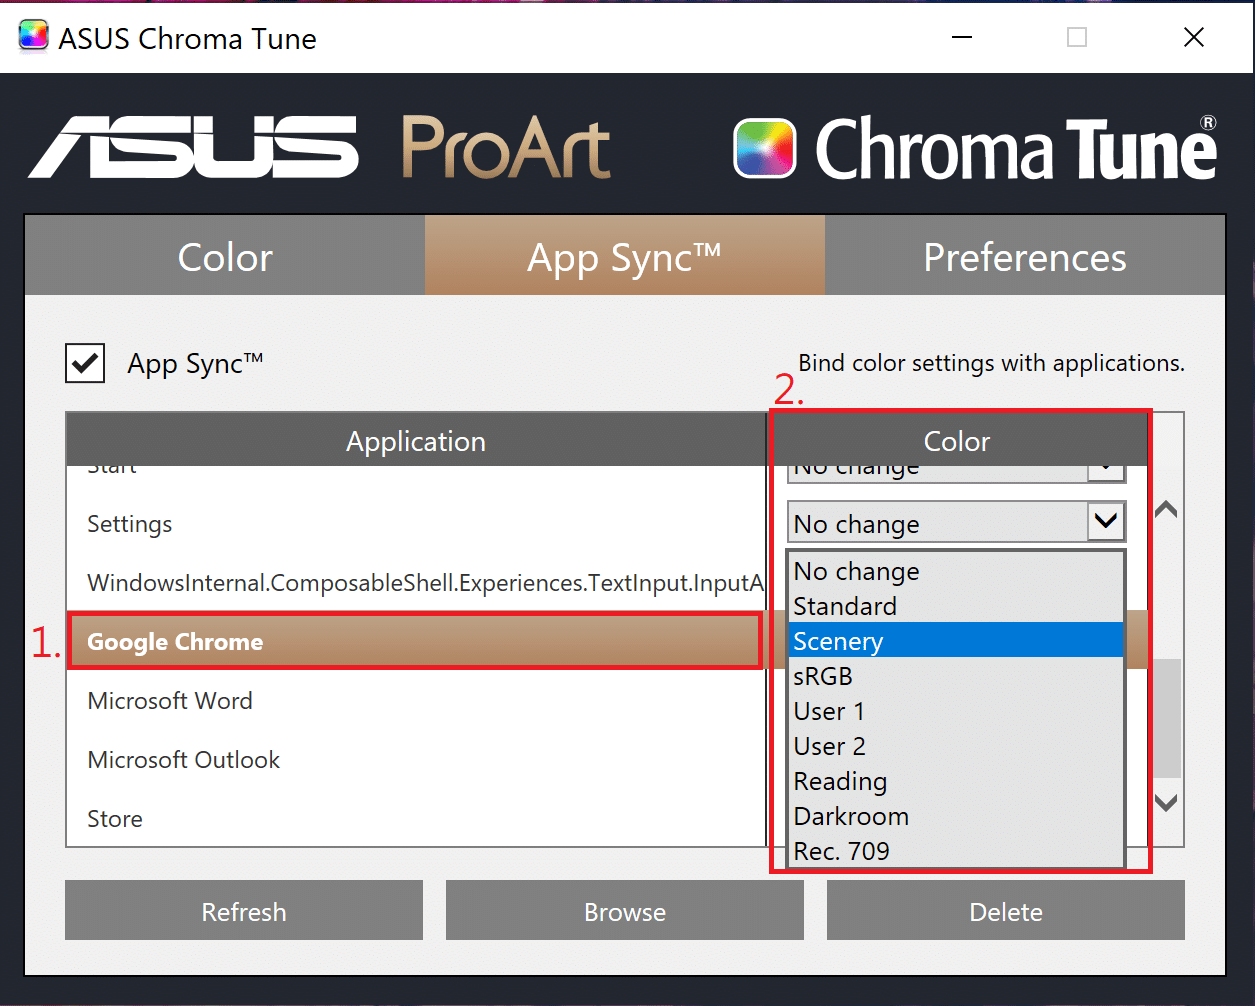1255x1006 pixels.
Task: Switch to the Color tab
Action: click(x=225, y=256)
